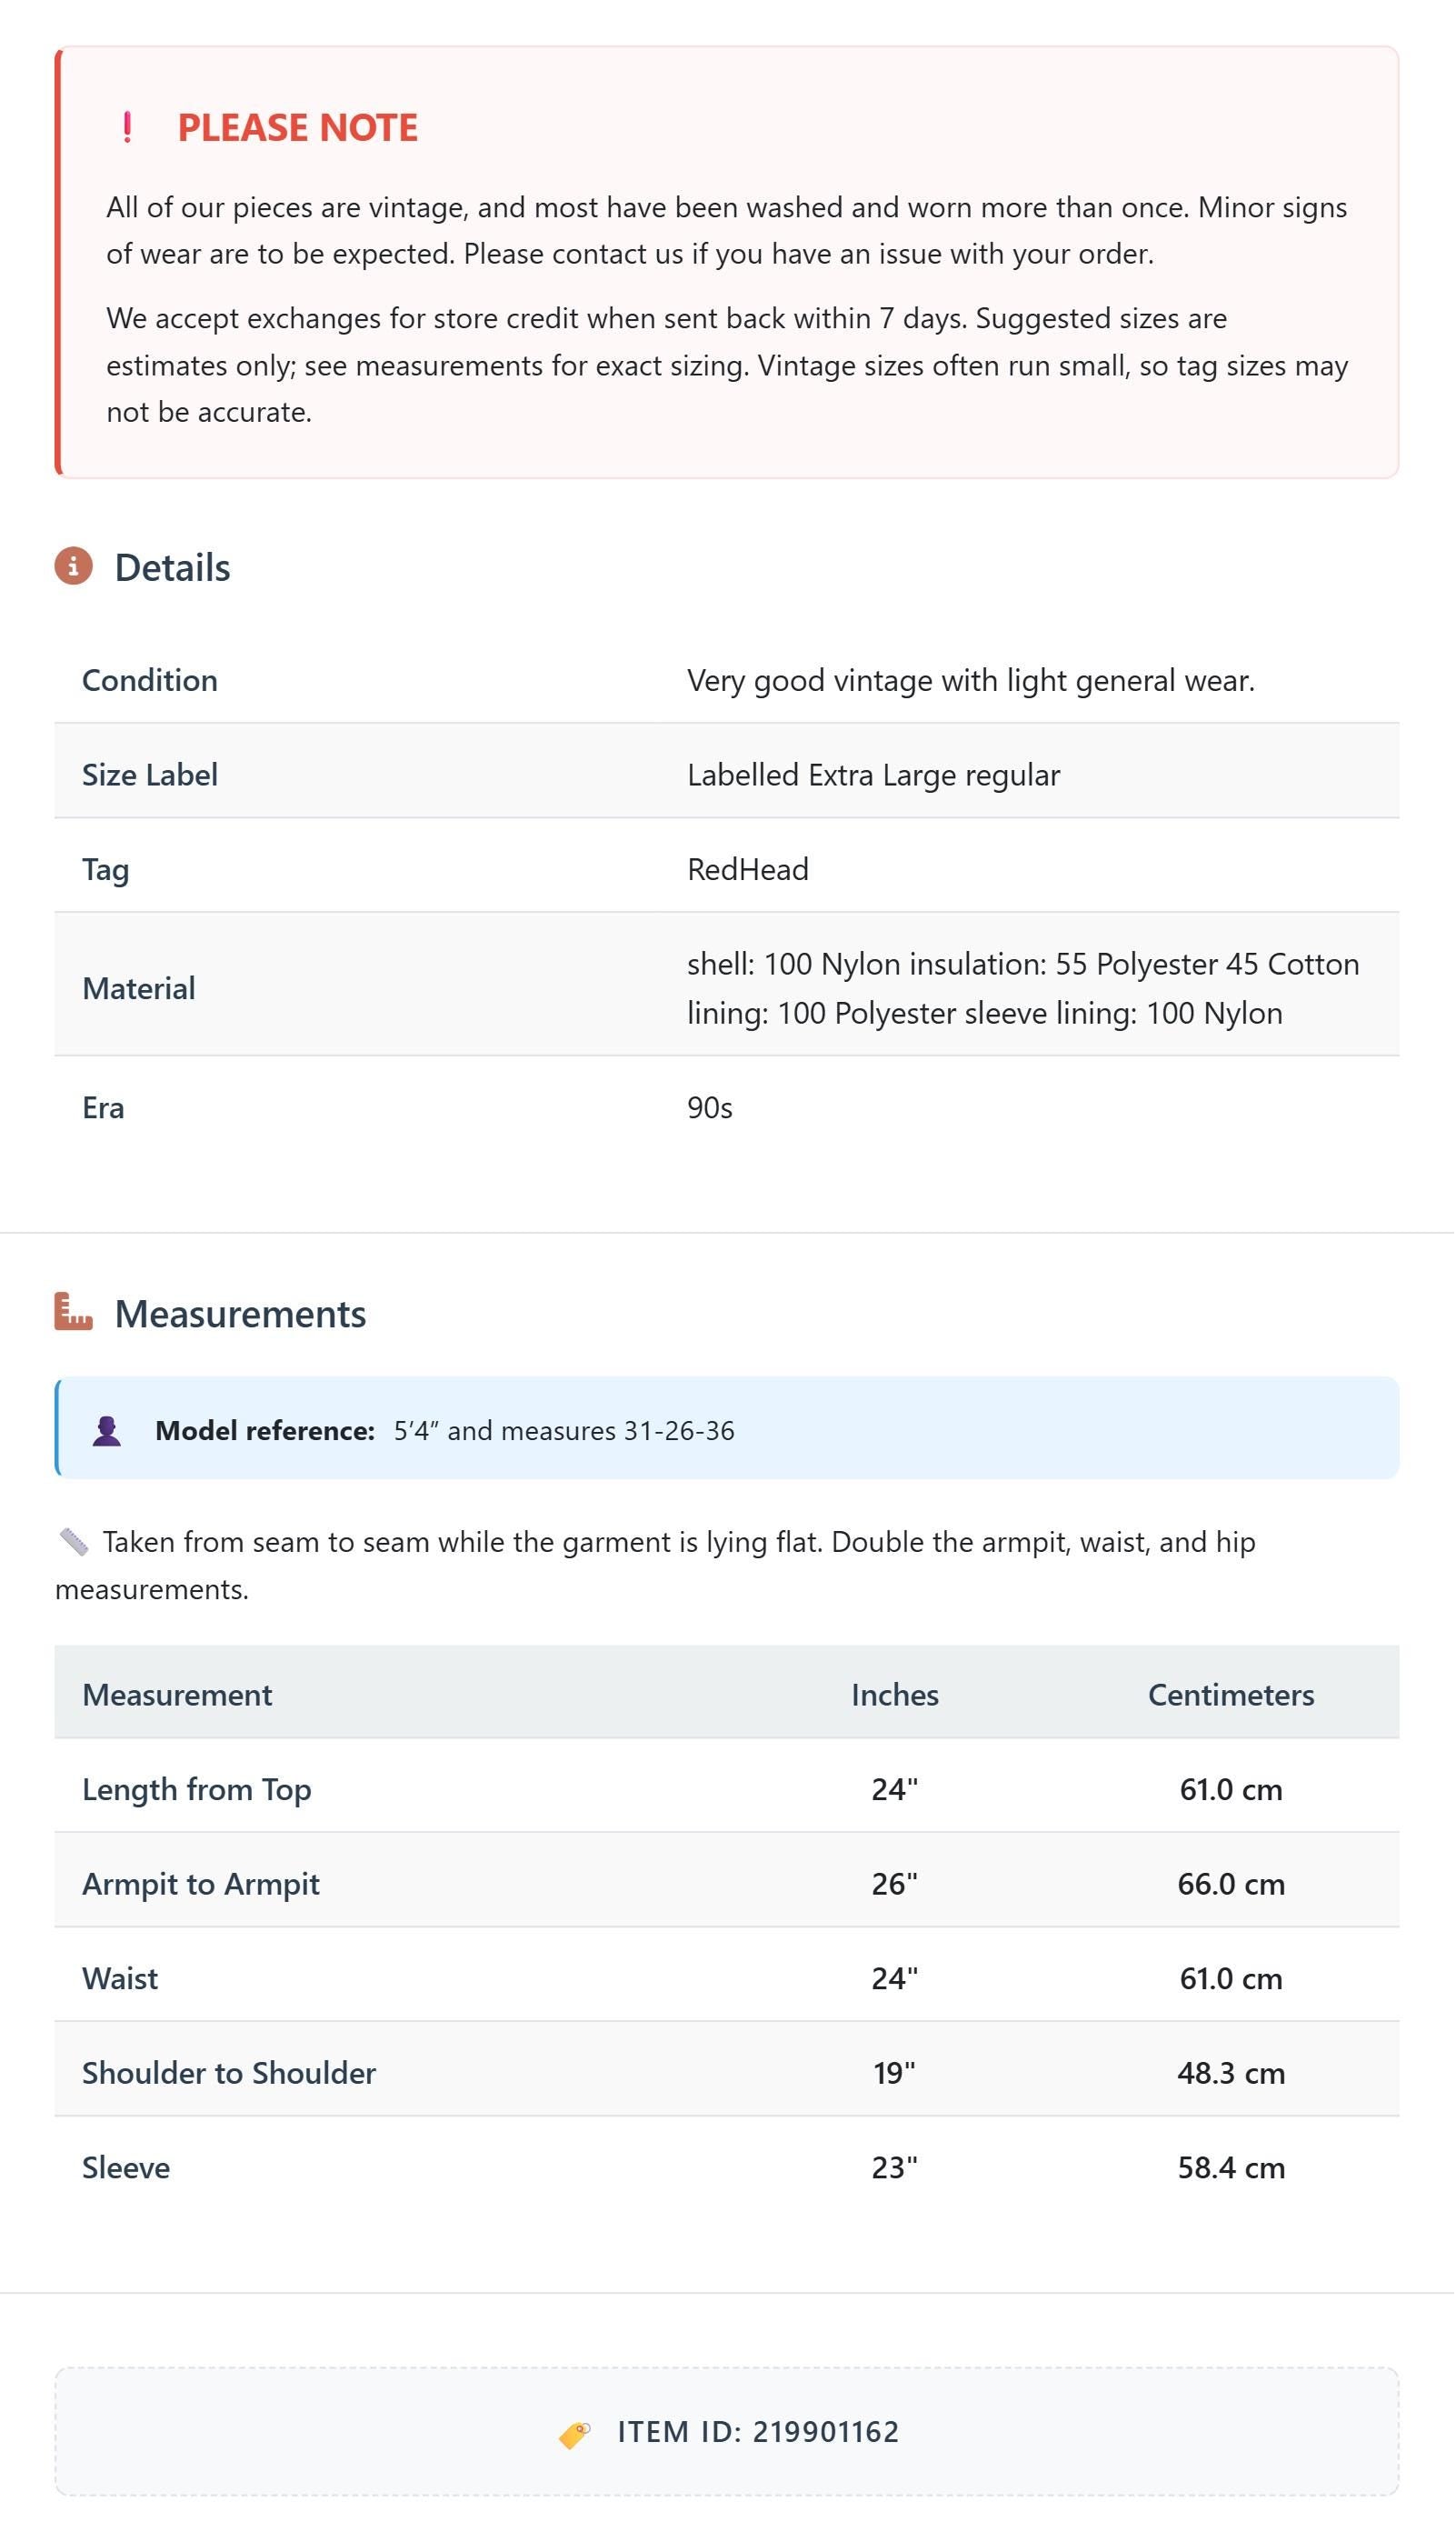Click the Details section heading

click(172, 567)
